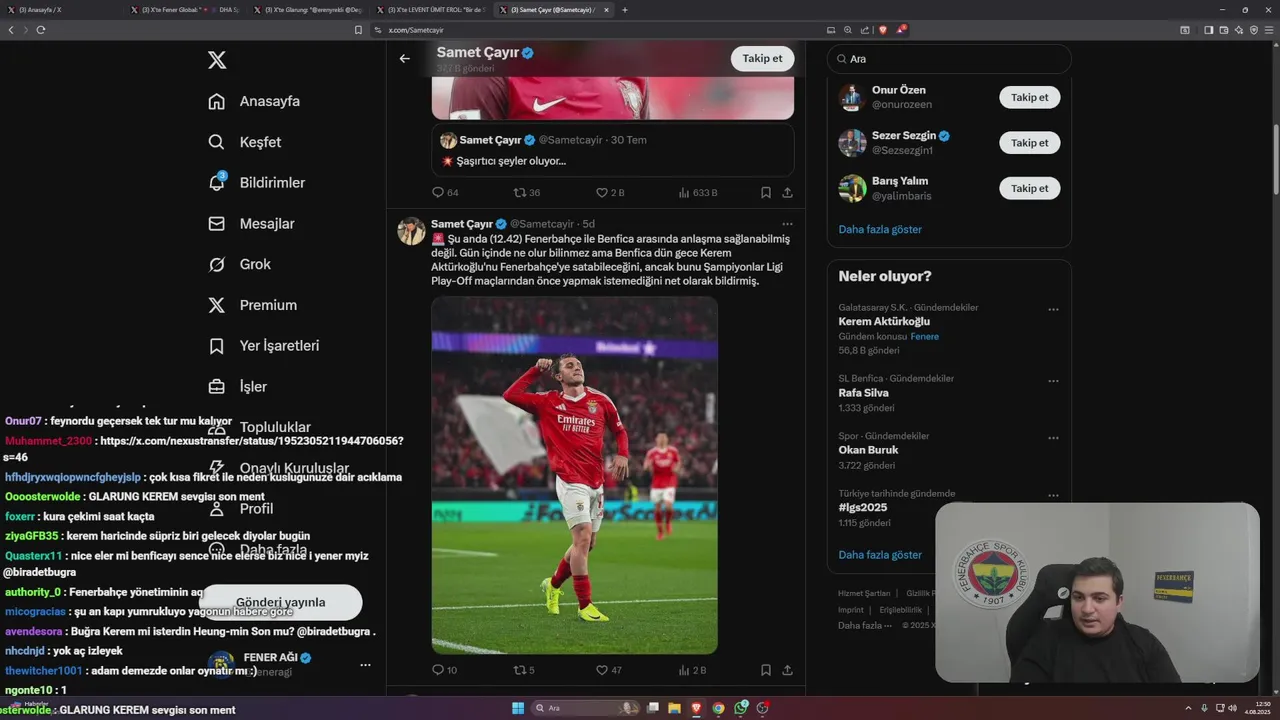Switch to the 'X'te Glarung' tab
Viewport: 1280px width, 720px height.
tap(307, 10)
